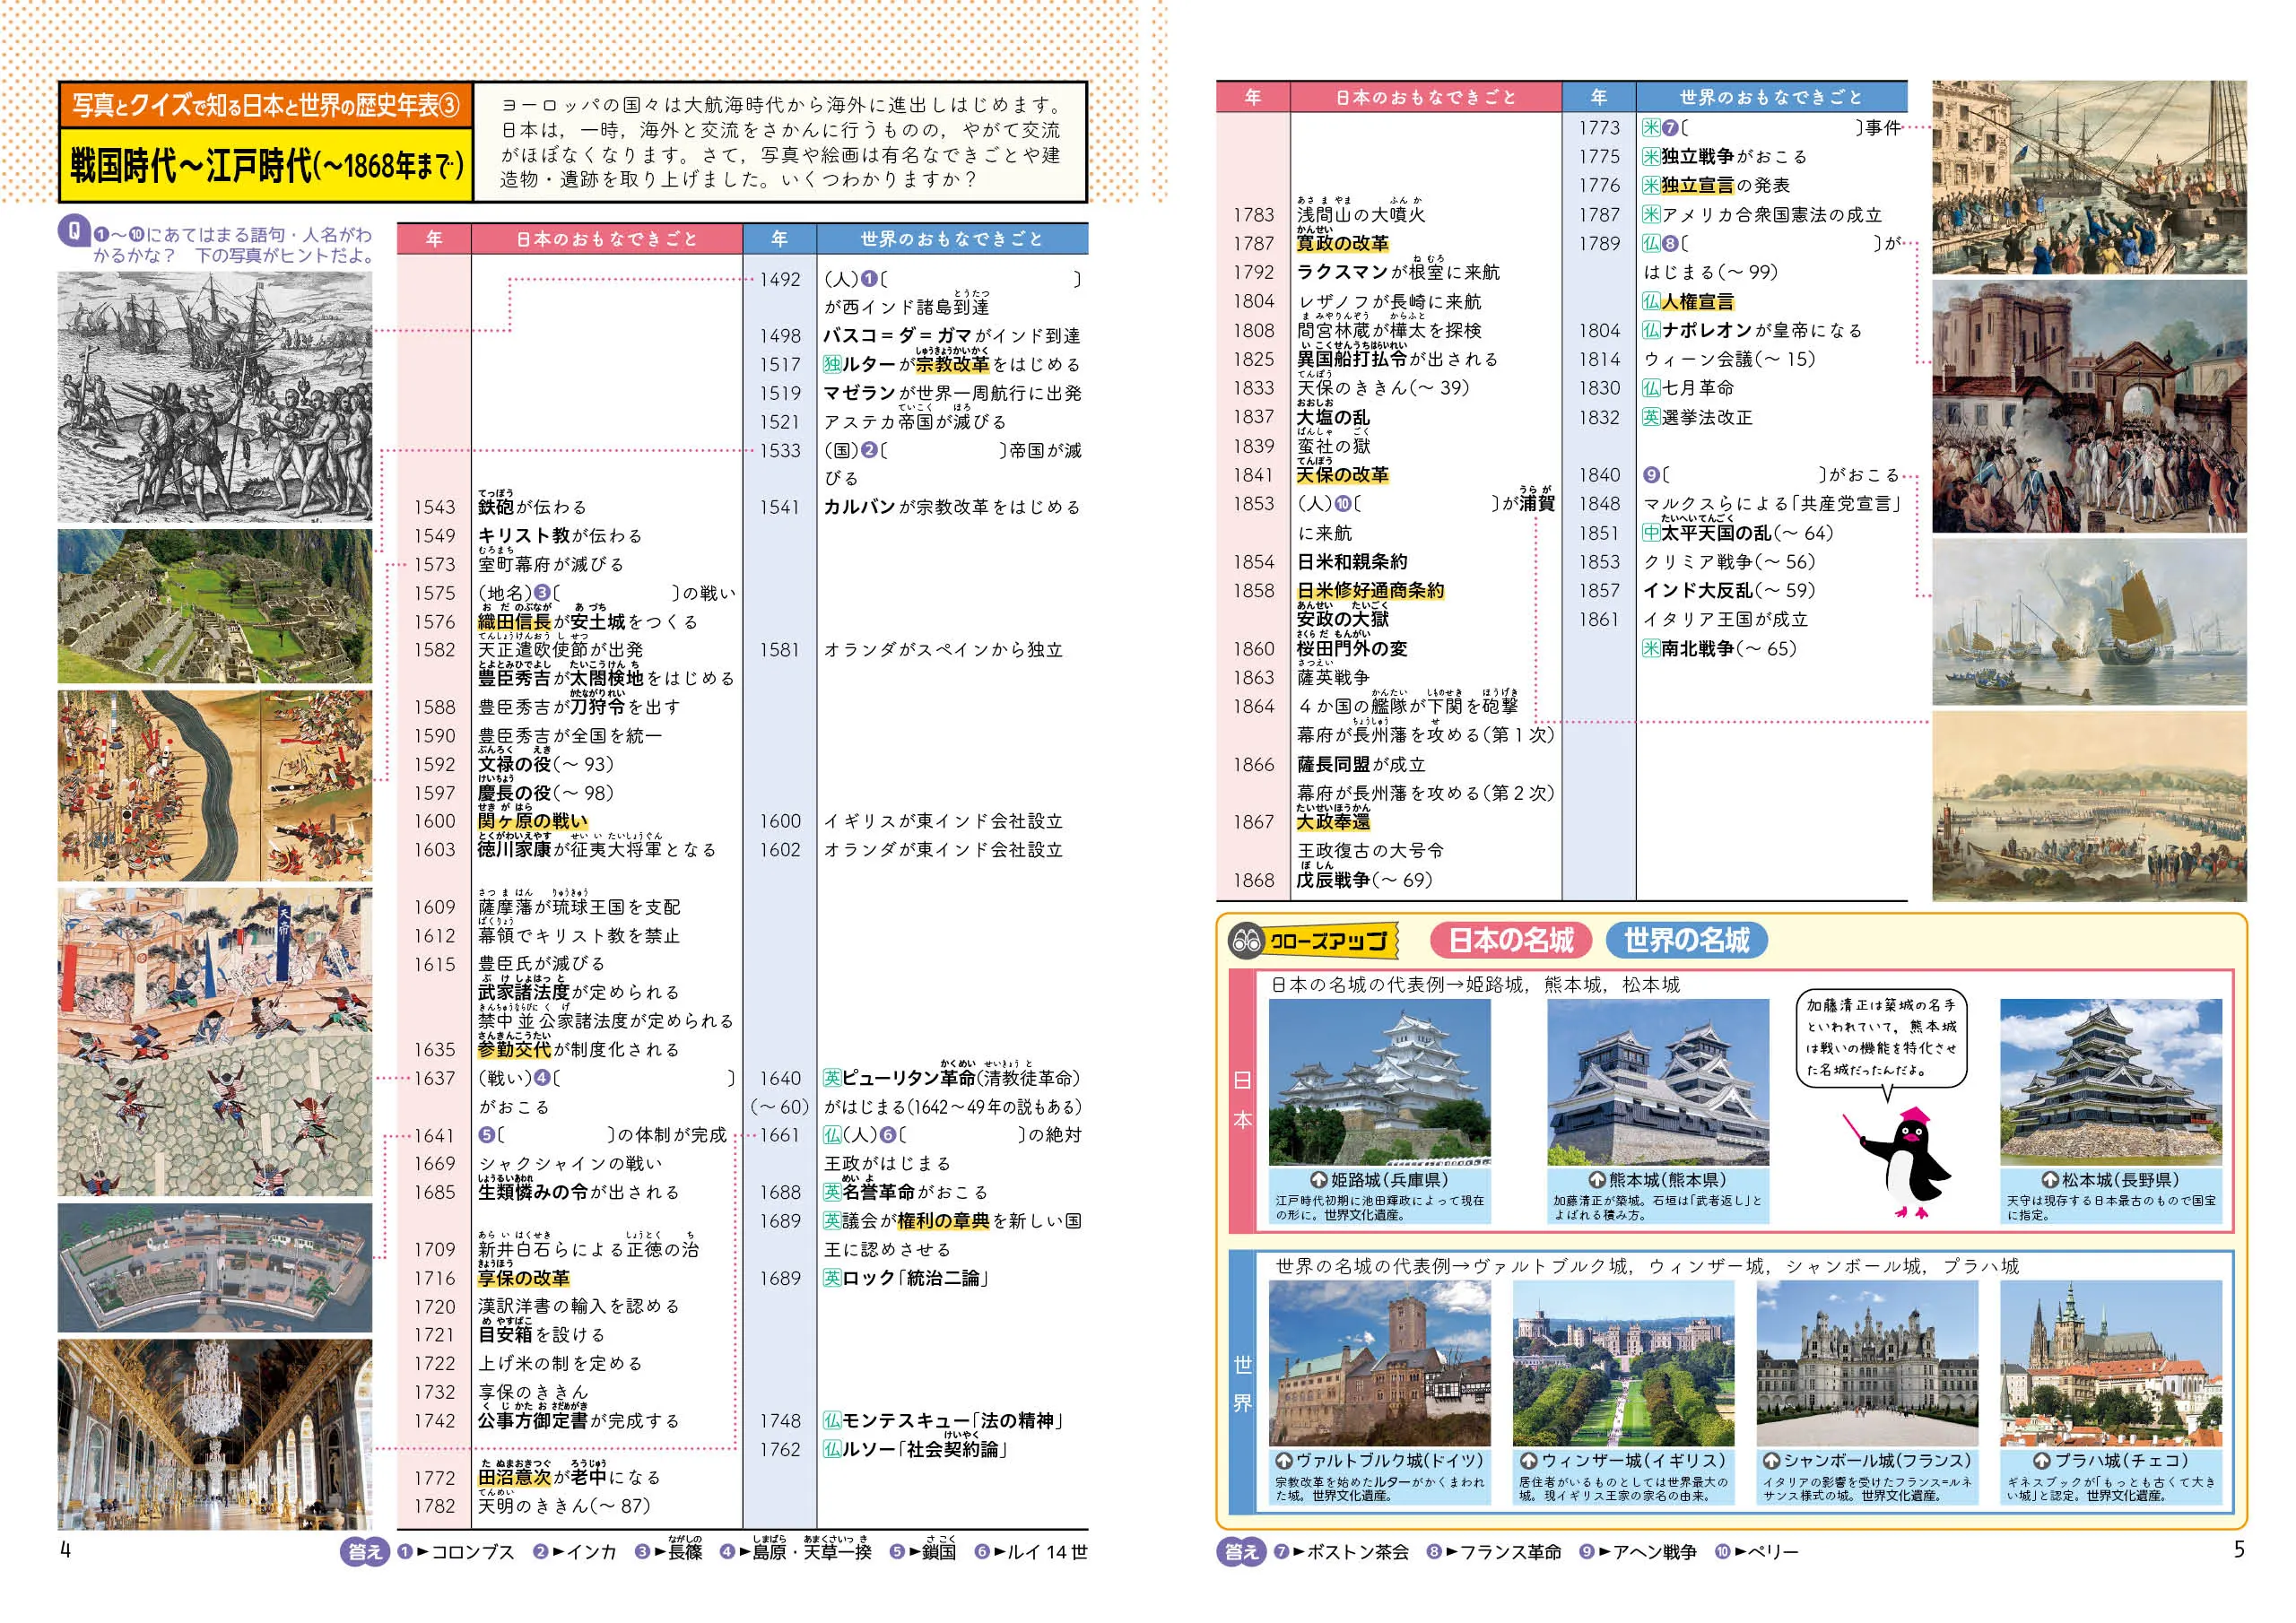This screenshot has height=1623, width=2296.
Task: Open the Perry landing at Uraga painting
Action: pyautogui.click(x=2089, y=806)
